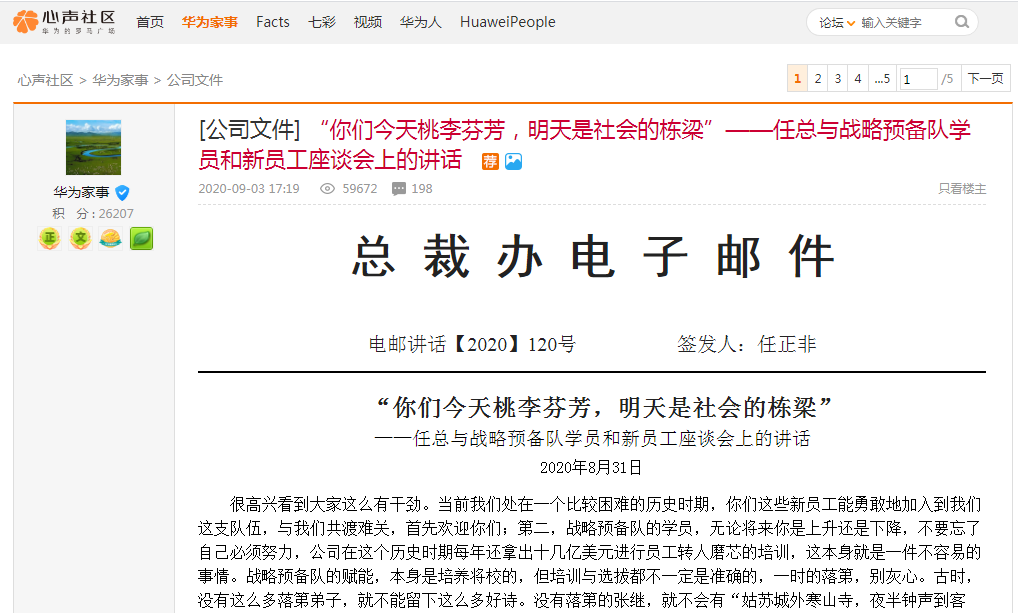1018x613 pixels.
Task: Click the search magnifier icon
Action: [962, 22]
